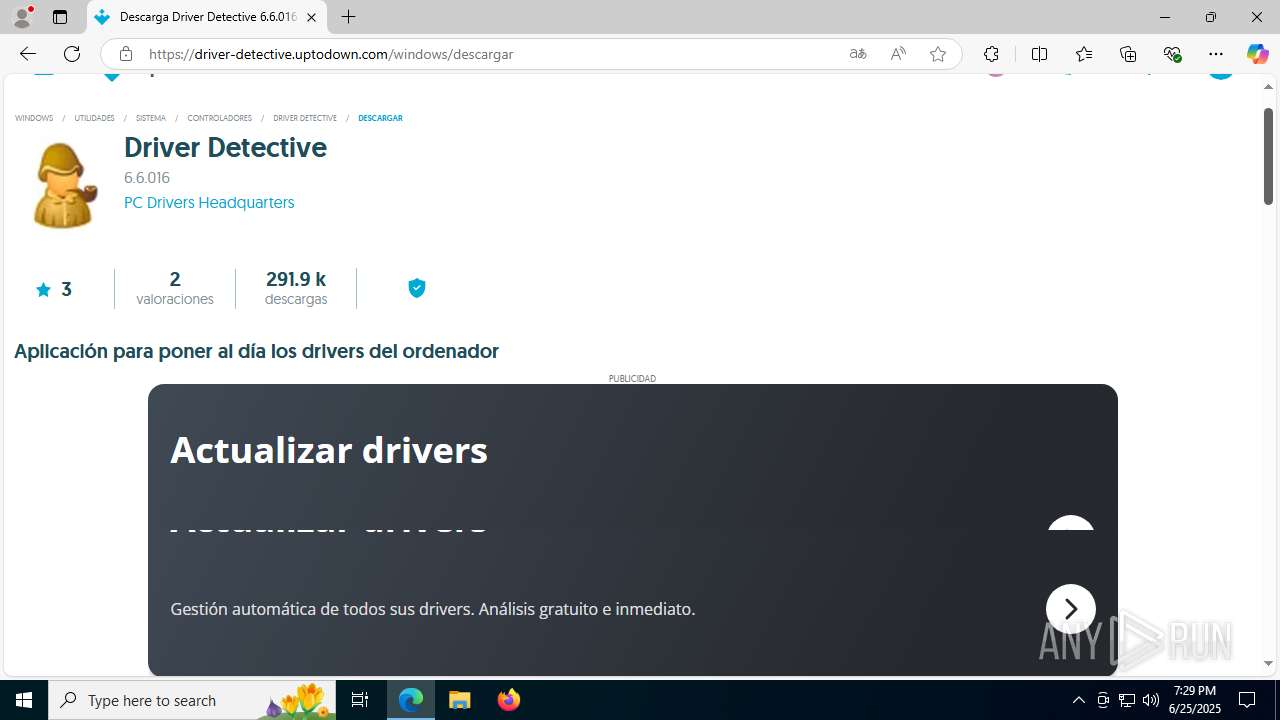The width and height of the screenshot is (1280, 720).
Task: Close the Descarga Driver Detective tab
Action: [x=311, y=17]
